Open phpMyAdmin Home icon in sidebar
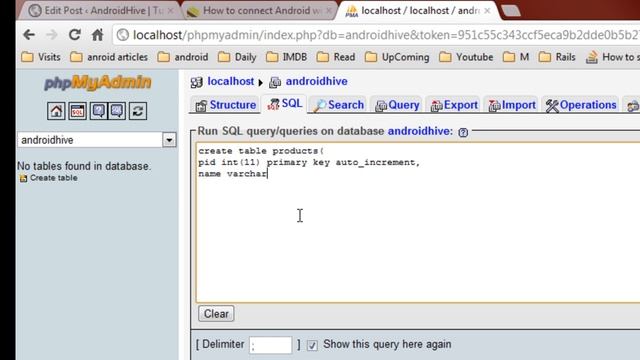Viewport: 640px width, 360px height. point(56,111)
